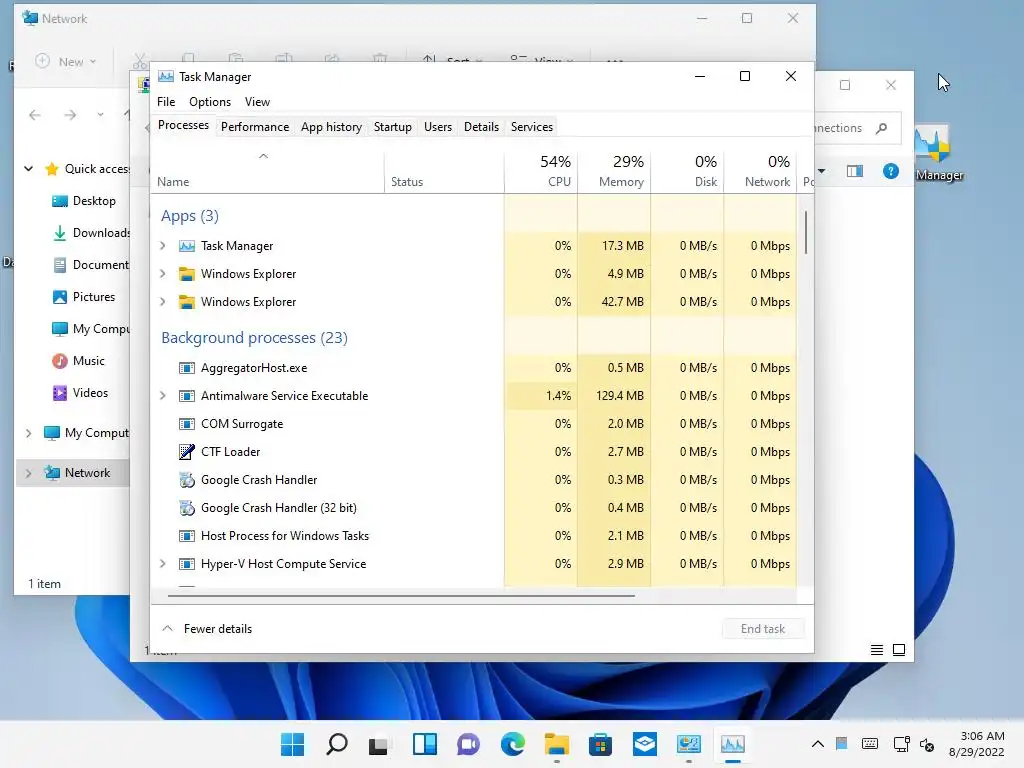Sort processes by Memory column header
Image resolution: width=1024 pixels, height=768 pixels.
614,172
